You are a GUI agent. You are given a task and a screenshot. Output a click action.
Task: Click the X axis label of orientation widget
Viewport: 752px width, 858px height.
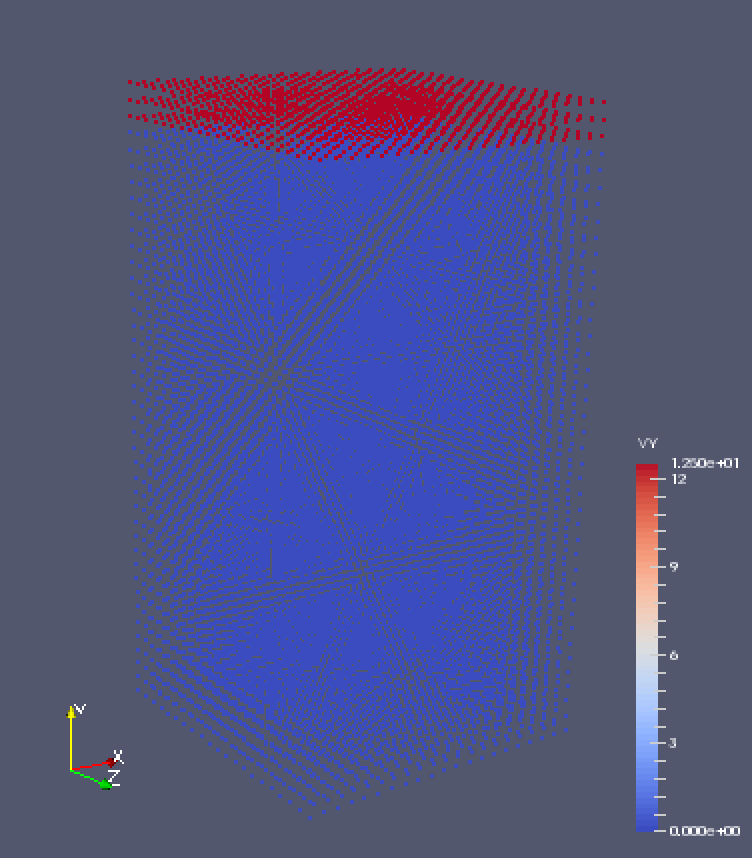coord(118,757)
